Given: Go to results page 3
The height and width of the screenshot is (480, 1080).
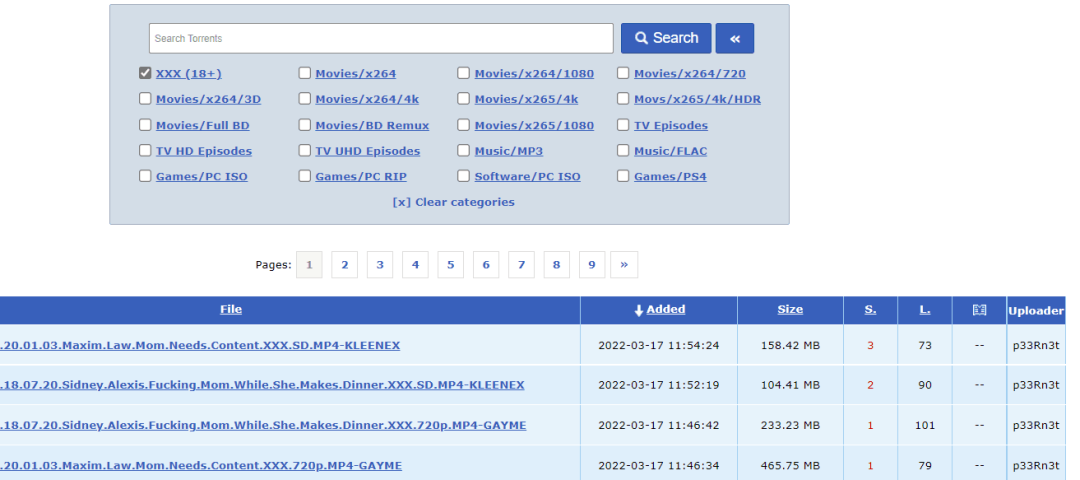Looking at the screenshot, I should [380, 264].
